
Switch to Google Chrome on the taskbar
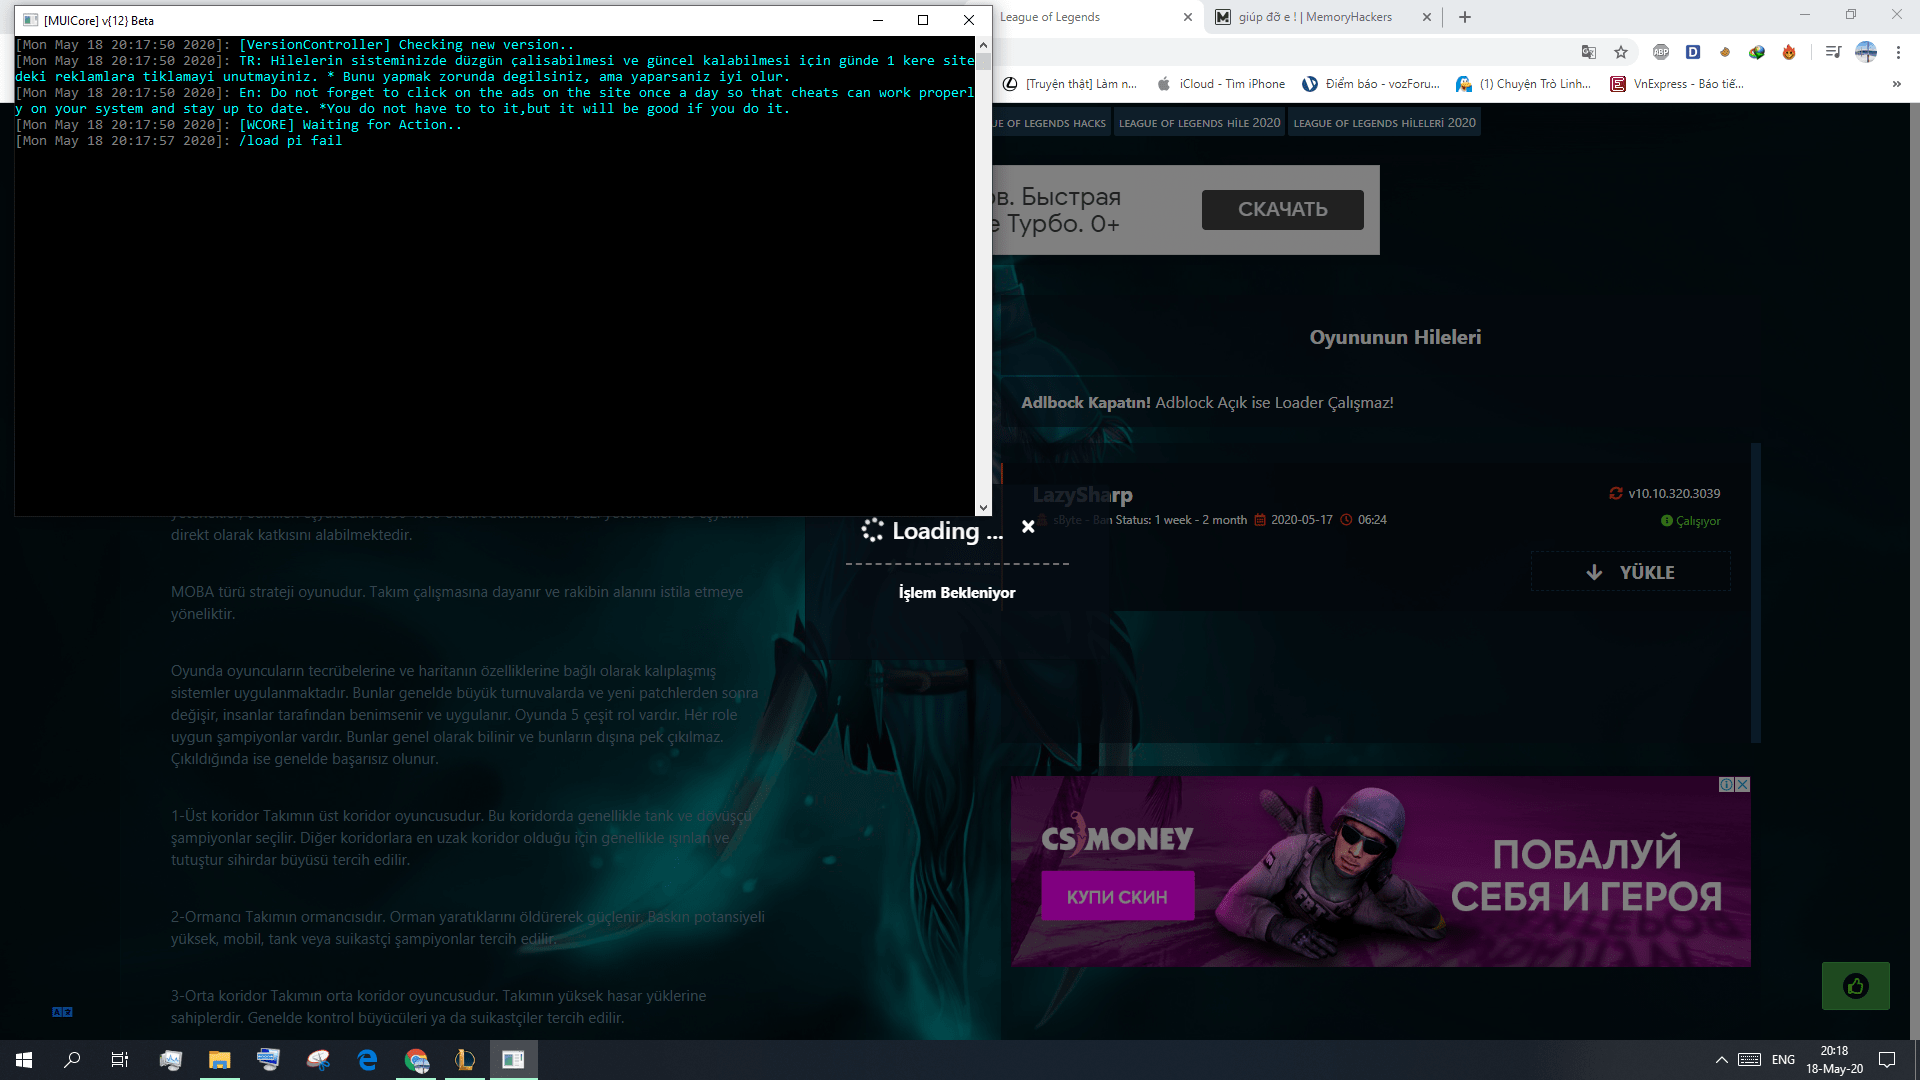pyautogui.click(x=416, y=1060)
